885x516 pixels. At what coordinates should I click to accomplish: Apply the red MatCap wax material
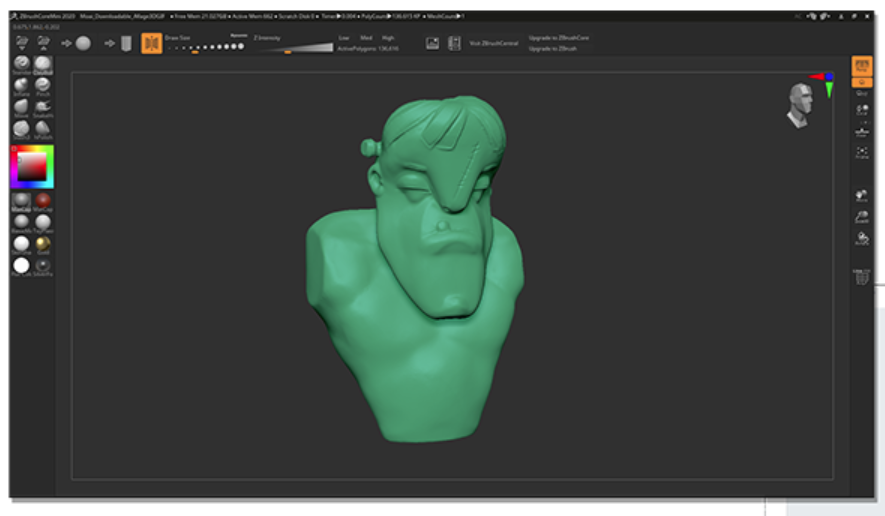43,201
